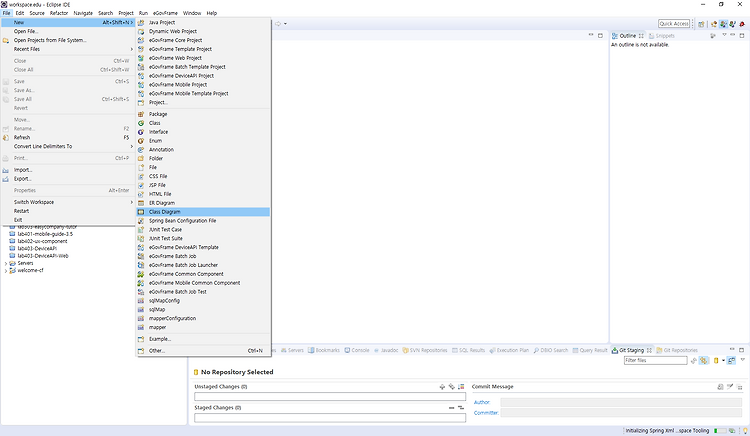This screenshot has height=436, width=750.
Task: Select highlighted Class Diagram entry
Action: (x=203, y=212)
